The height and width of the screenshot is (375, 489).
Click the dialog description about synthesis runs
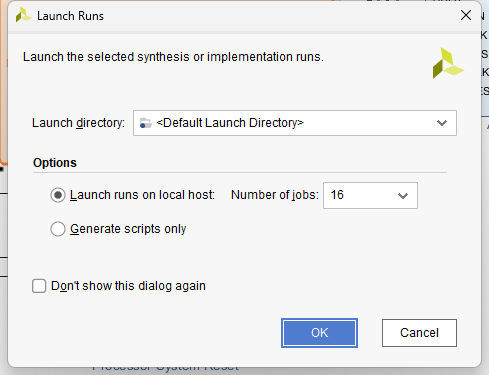point(173,57)
